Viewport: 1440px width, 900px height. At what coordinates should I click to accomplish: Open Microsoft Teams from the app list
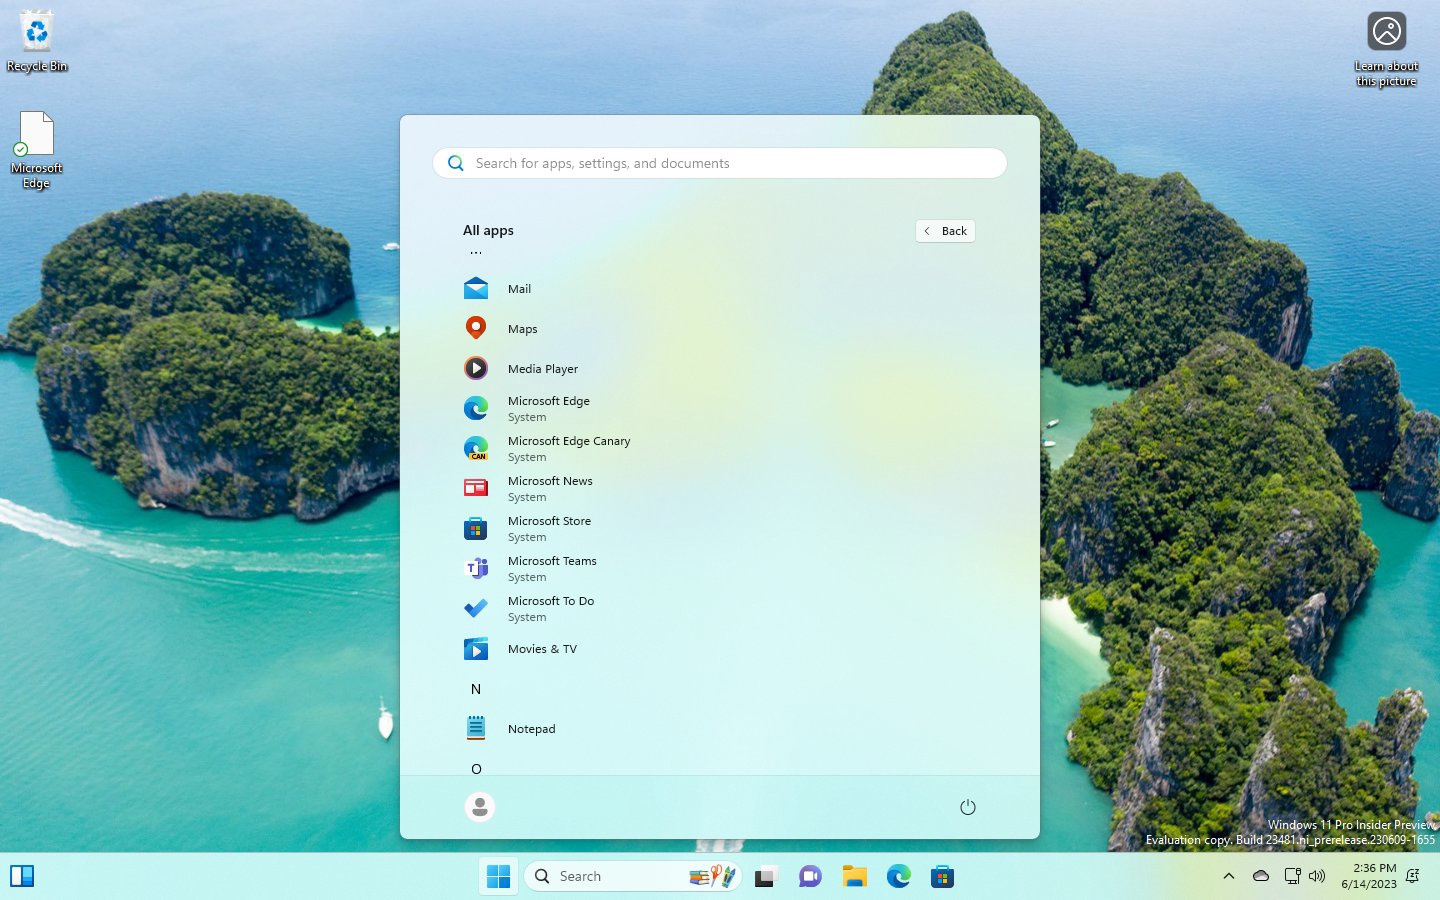(552, 568)
